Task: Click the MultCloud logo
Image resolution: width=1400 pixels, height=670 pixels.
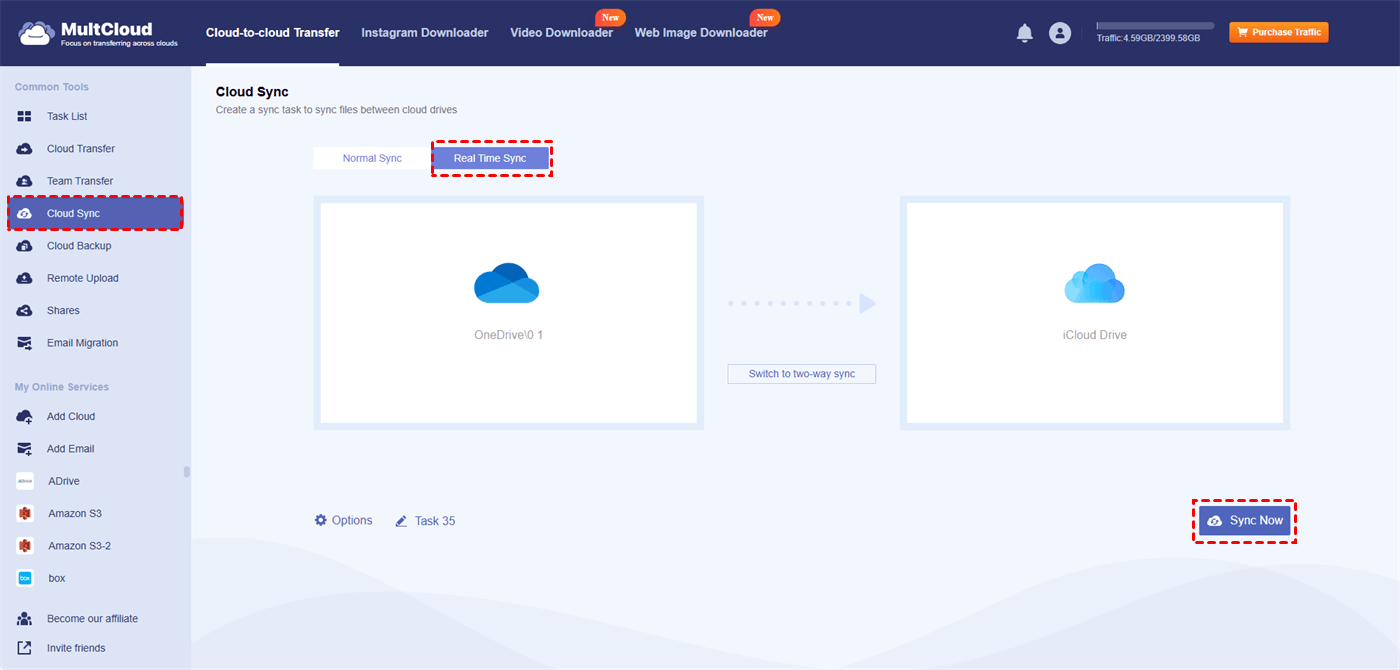Action: [x=97, y=33]
